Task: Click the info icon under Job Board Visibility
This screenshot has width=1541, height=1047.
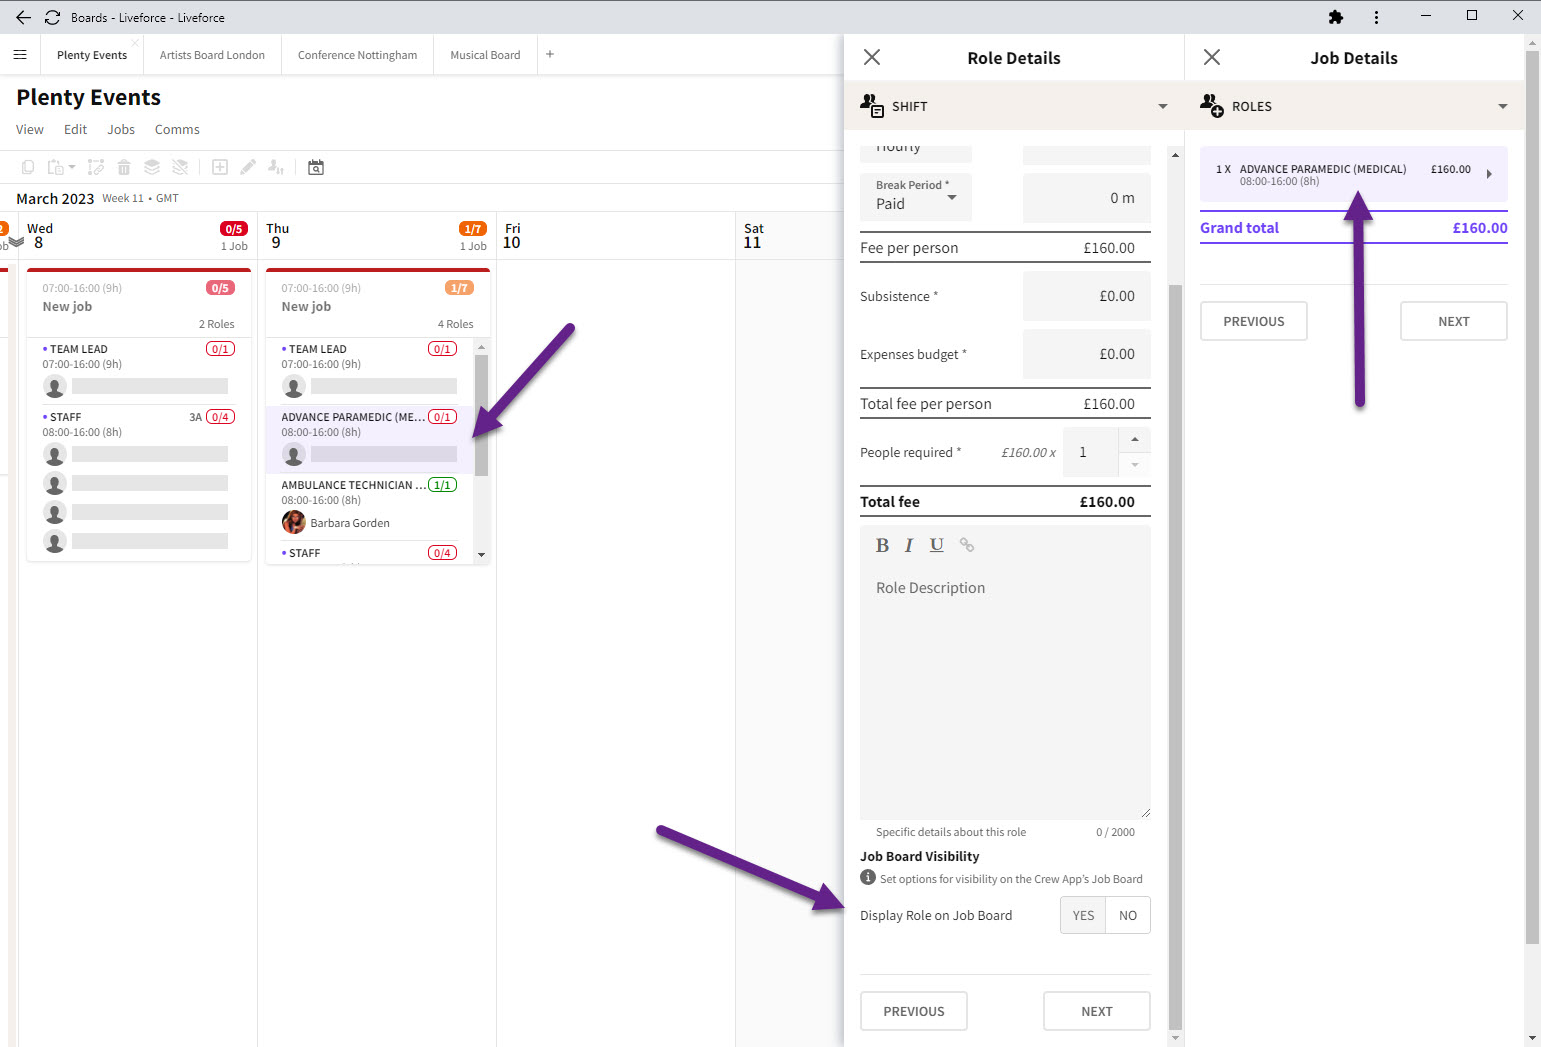Action: 868,878
